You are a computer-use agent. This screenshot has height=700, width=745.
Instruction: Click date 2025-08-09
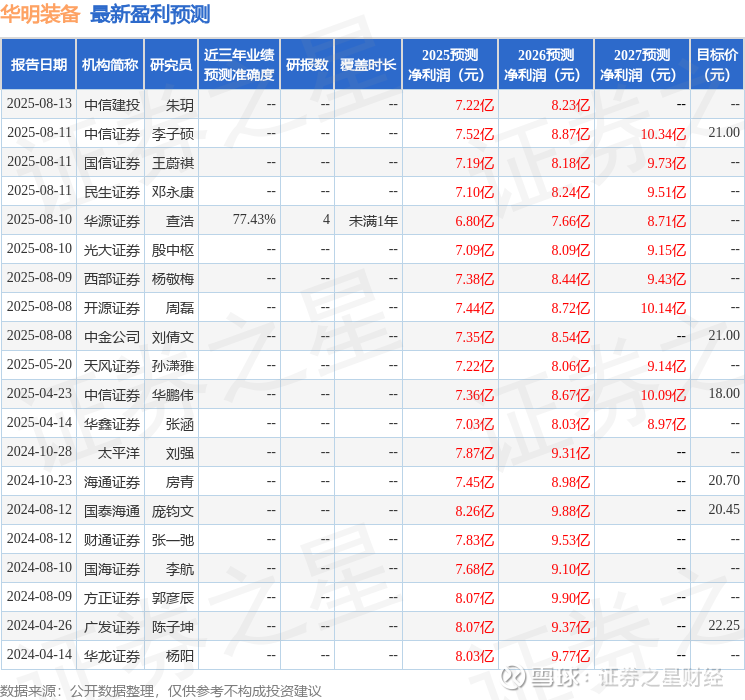[x=39, y=278]
